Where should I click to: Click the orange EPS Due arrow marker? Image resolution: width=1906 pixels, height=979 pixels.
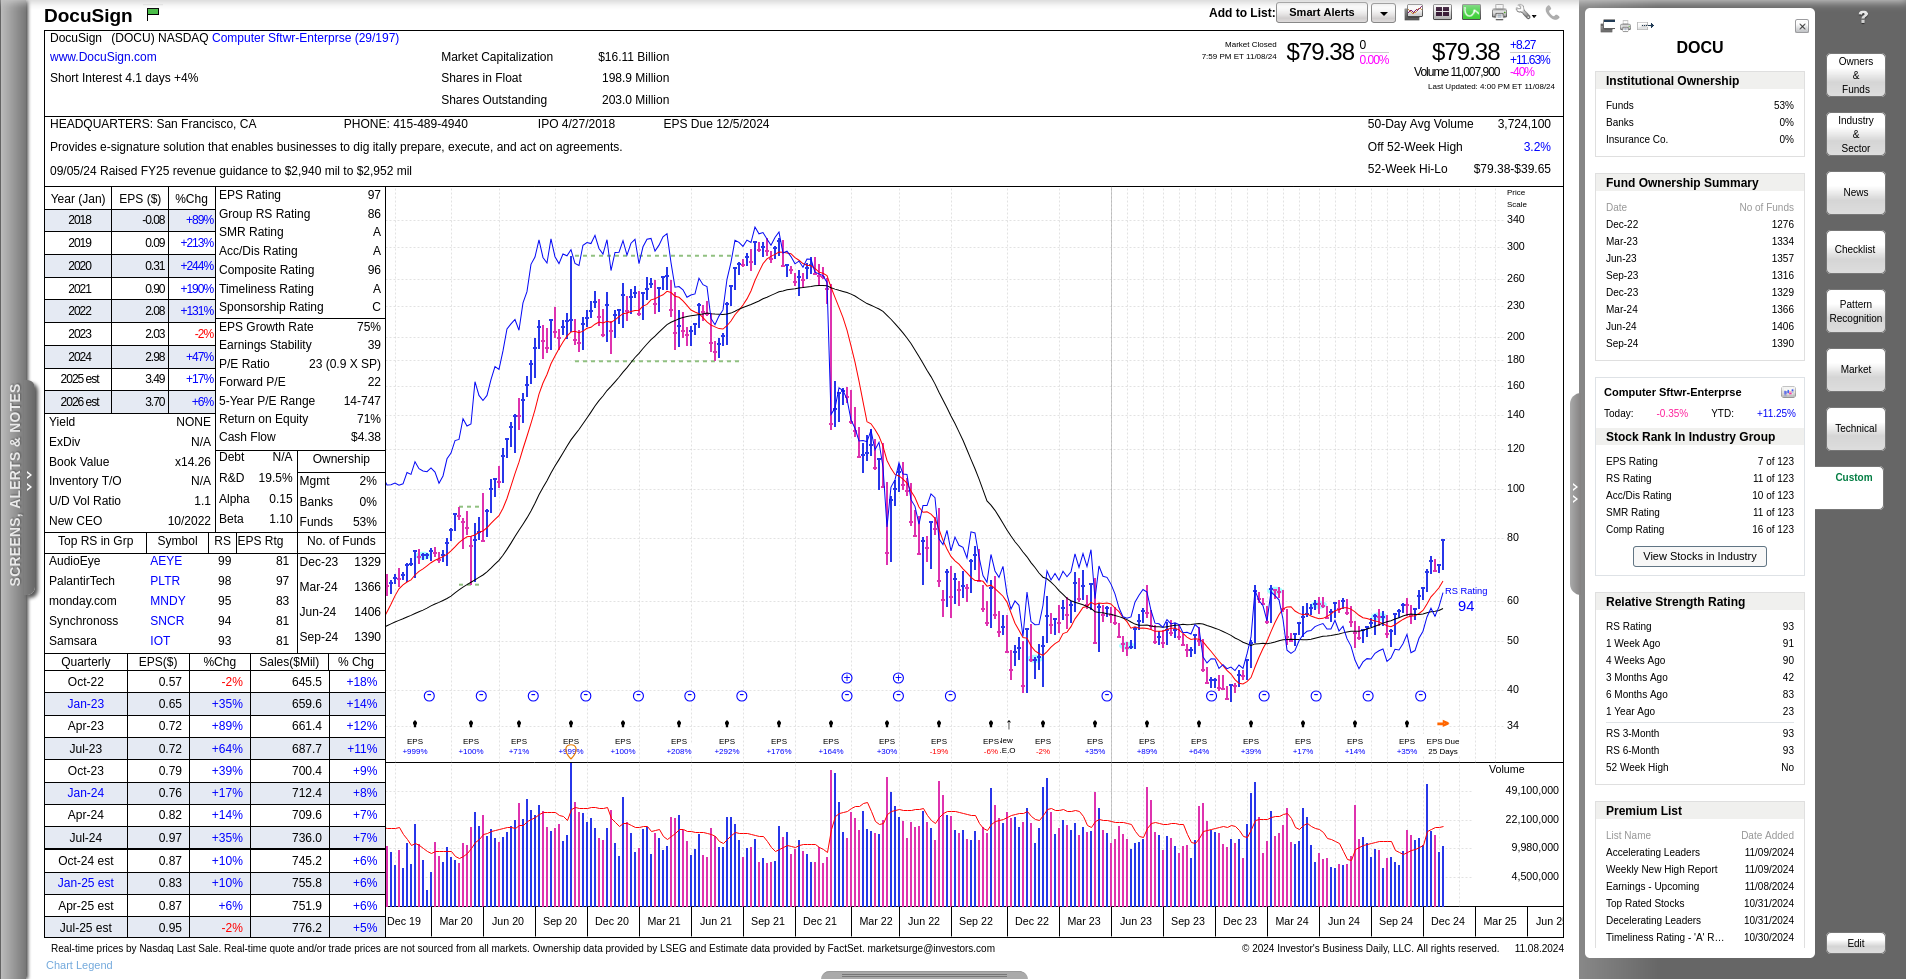pyautogui.click(x=1443, y=723)
